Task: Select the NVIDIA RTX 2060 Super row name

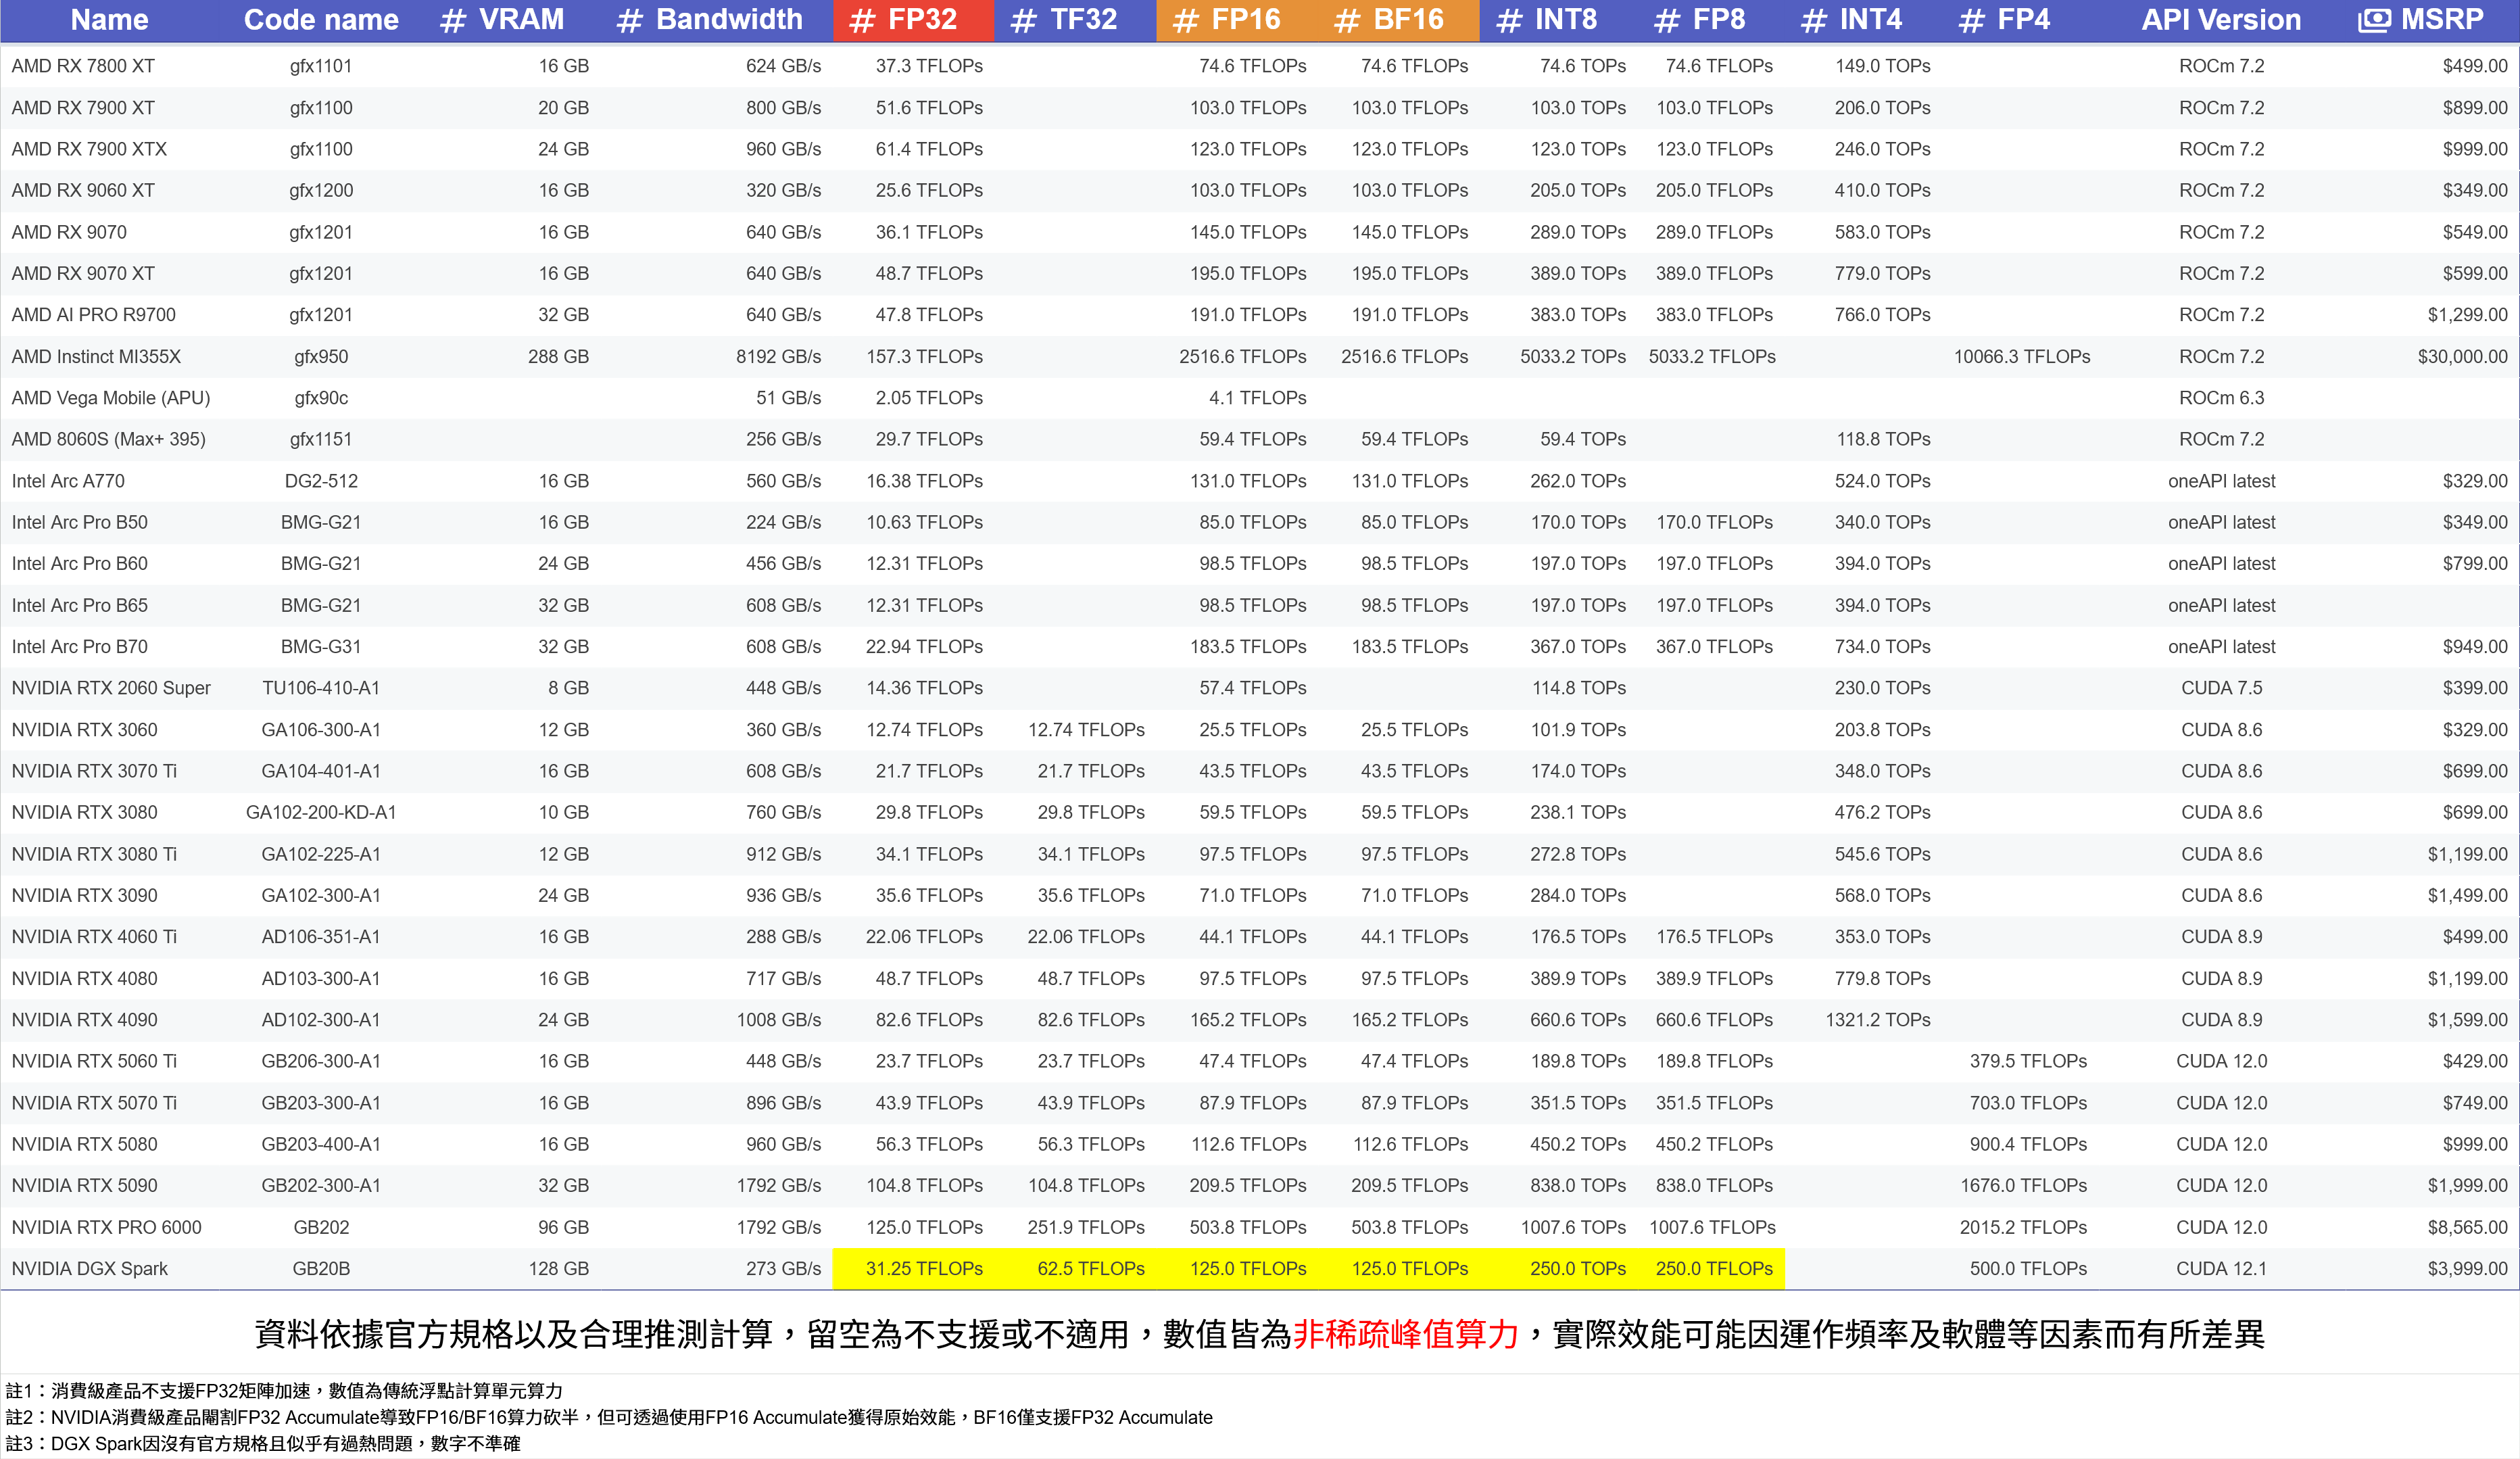Action: click(x=111, y=688)
